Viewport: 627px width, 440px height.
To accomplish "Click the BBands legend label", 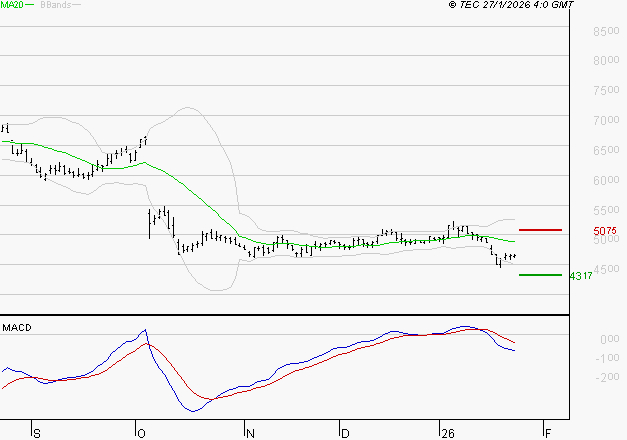I will click(x=56, y=5).
